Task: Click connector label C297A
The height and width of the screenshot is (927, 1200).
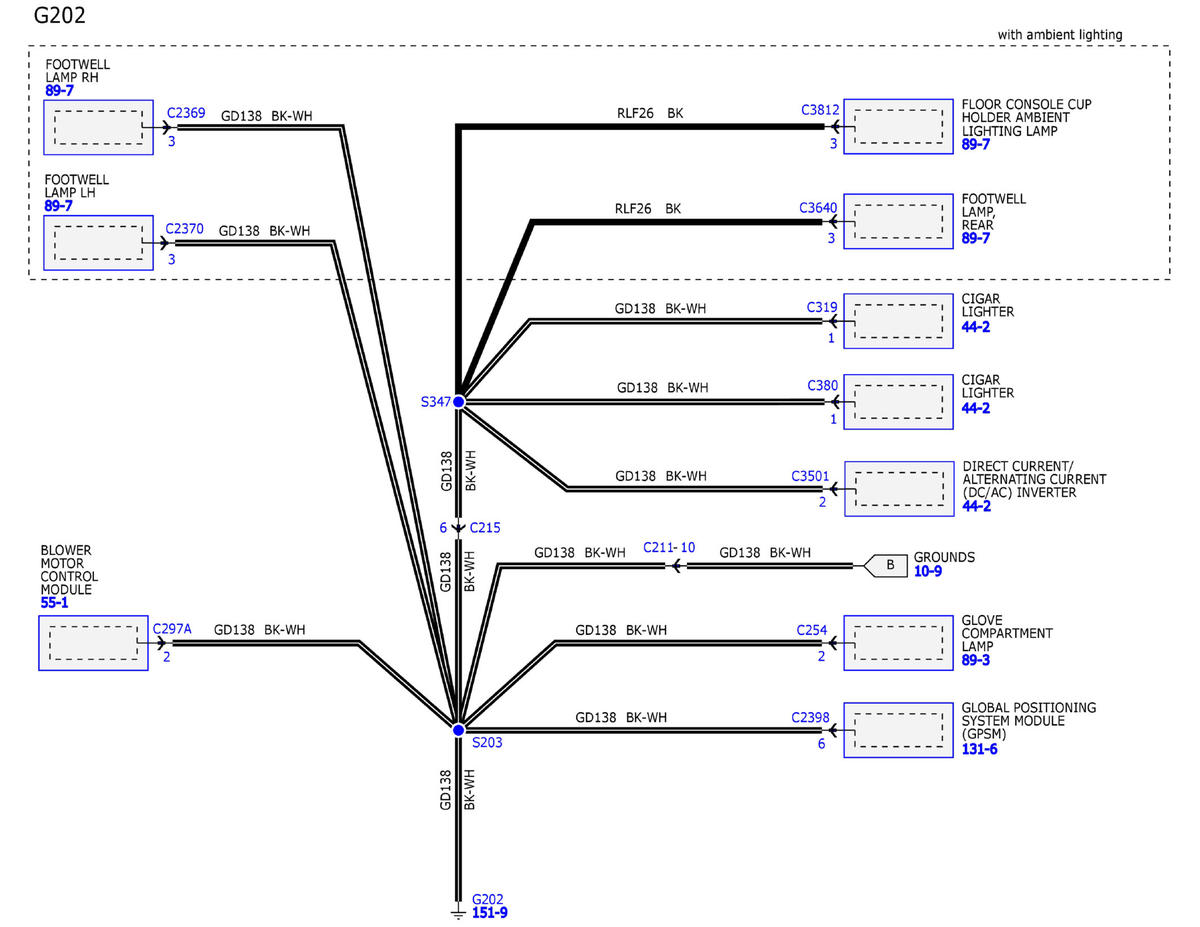Action: pyautogui.click(x=172, y=629)
